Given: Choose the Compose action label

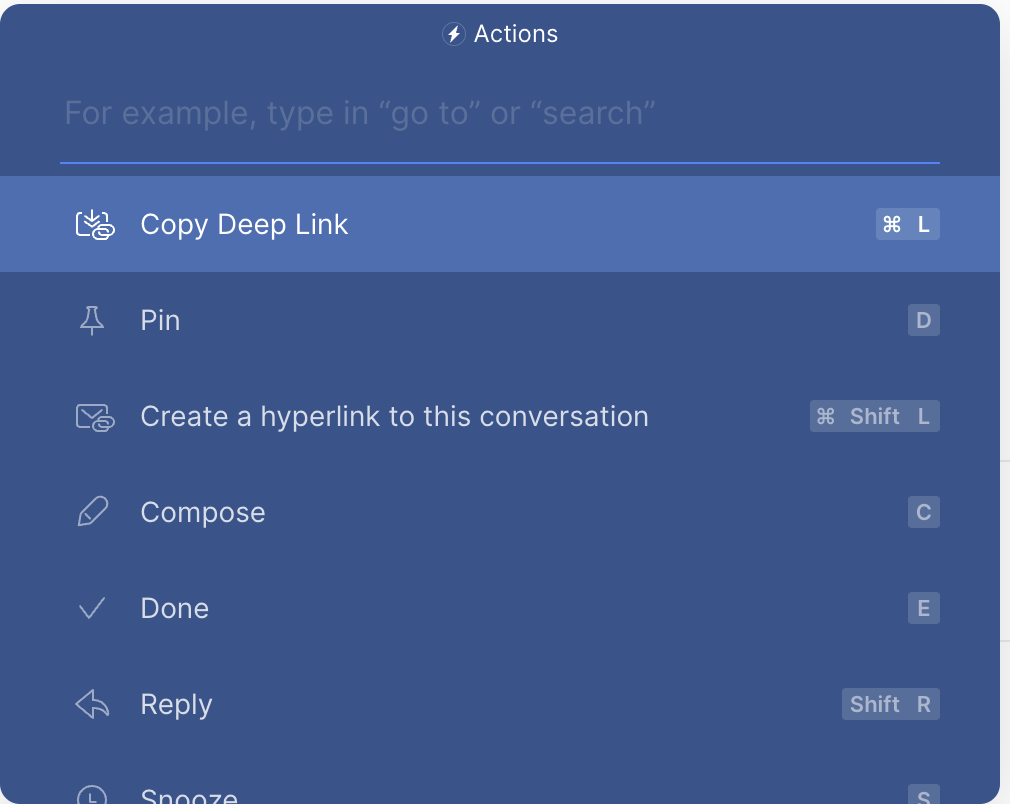Looking at the screenshot, I should (x=203, y=513).
